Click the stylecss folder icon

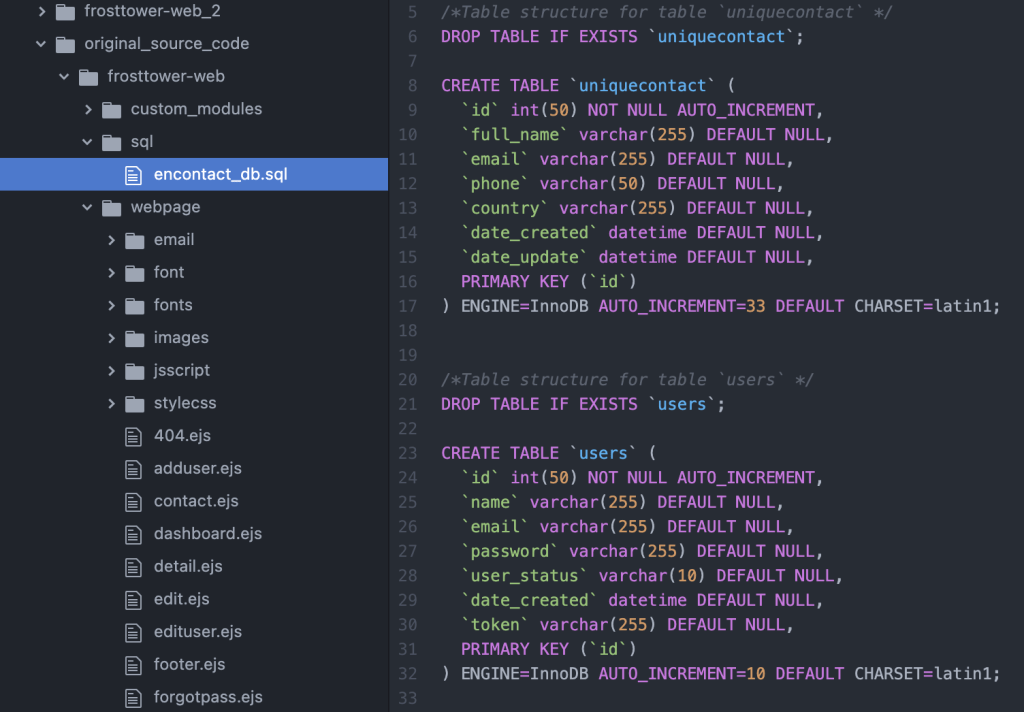click(x=134, y=403)
